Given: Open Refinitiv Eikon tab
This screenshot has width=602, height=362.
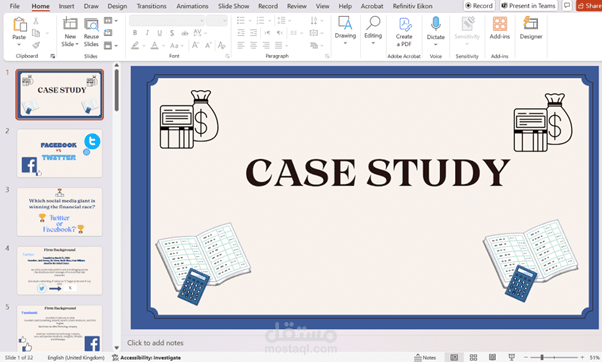Looking at the screenshot, I should click(412, 6).
